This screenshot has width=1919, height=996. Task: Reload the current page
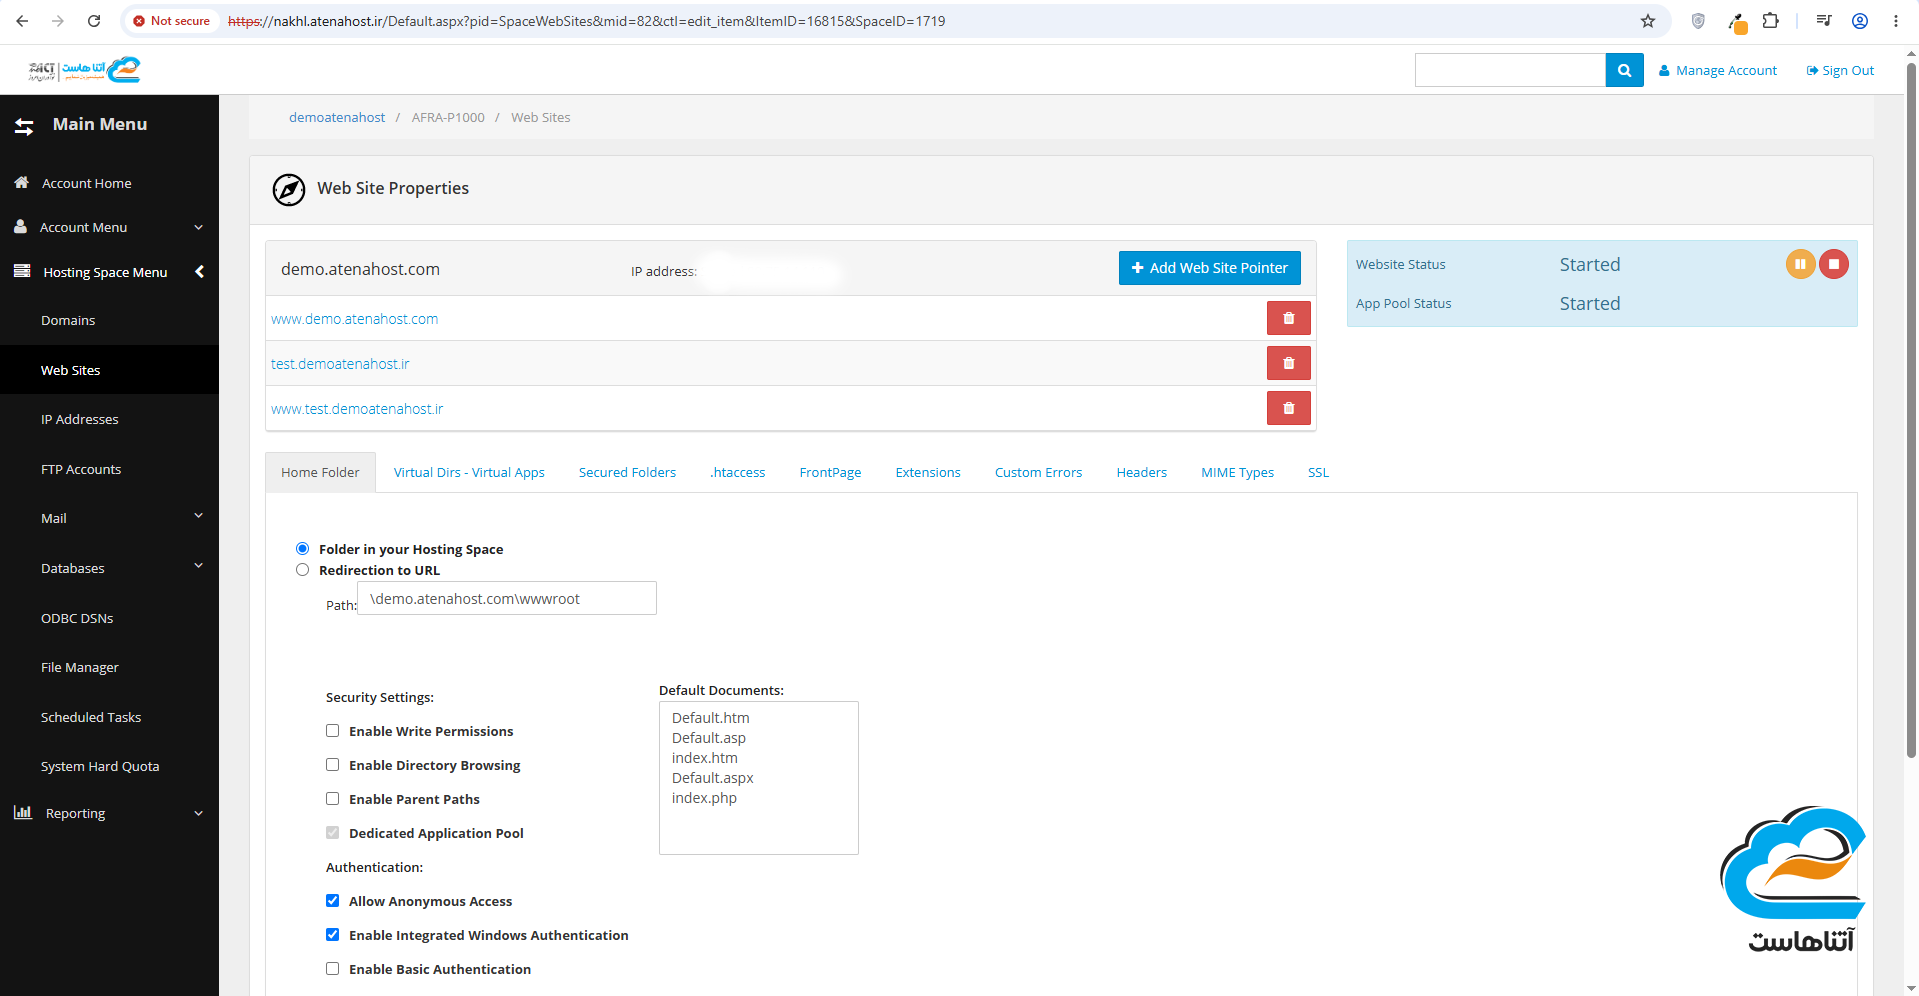(x=94, y=21)
